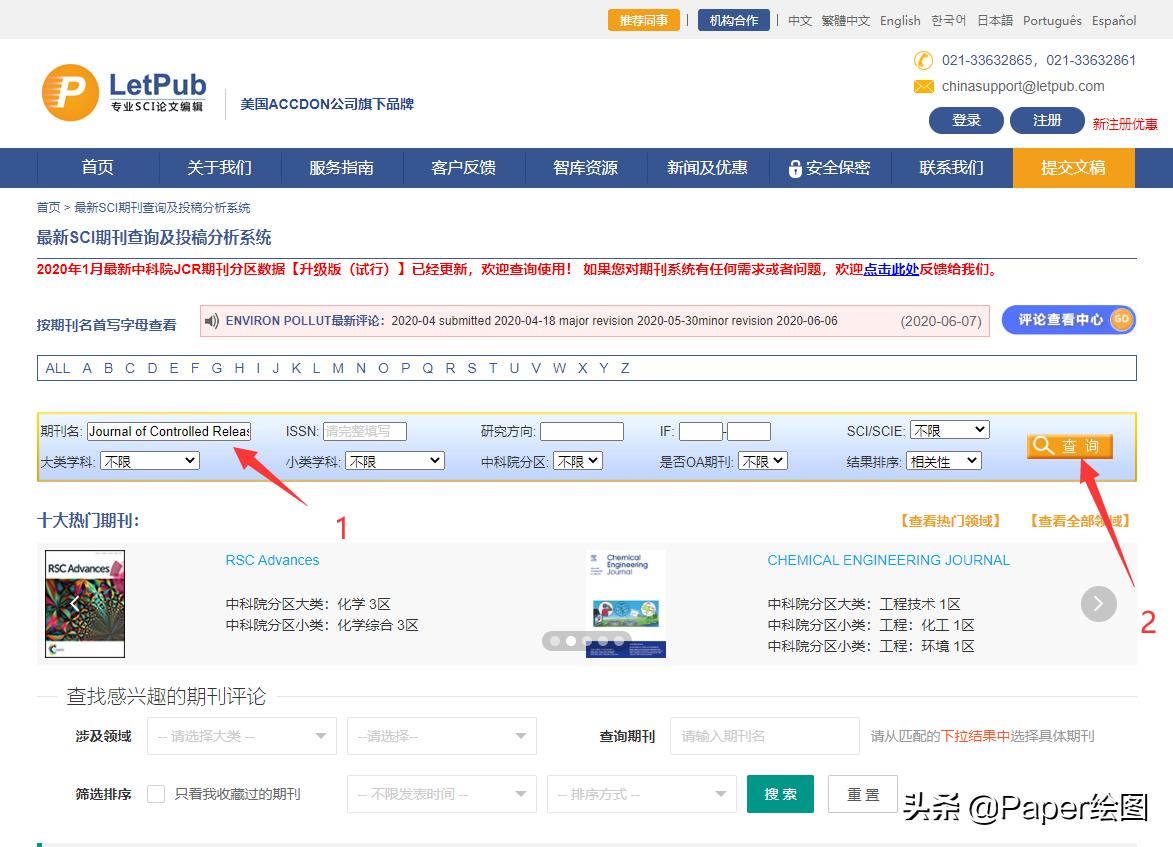Click the GO icon in 评论查看中心

(x=1121, y=320)
